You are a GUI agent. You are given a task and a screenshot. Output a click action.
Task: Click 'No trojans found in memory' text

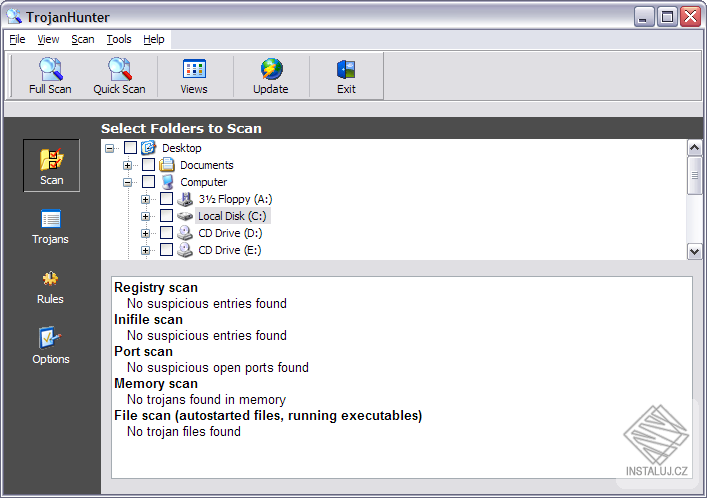207,400
